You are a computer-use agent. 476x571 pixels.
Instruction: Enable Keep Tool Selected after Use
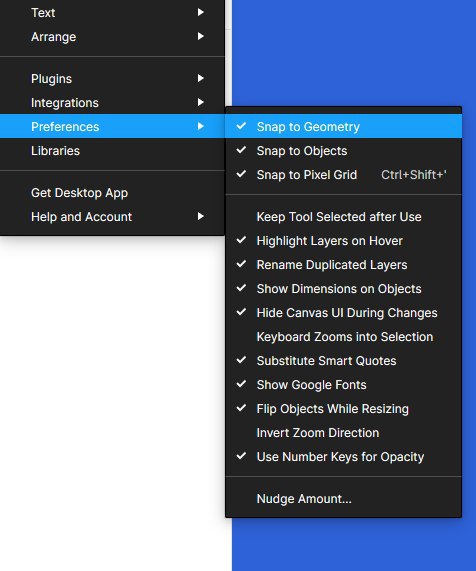pyautogui.click(x=343, y=217)
